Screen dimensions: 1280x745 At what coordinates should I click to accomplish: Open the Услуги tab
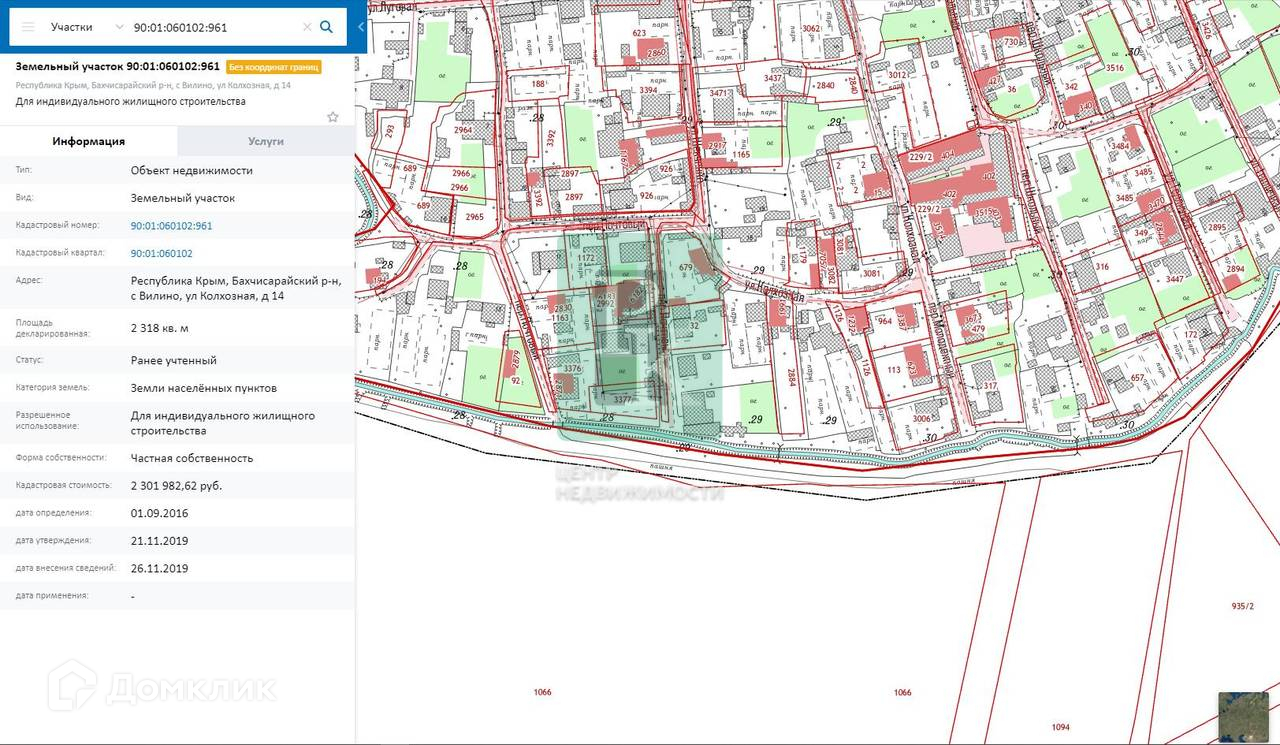click(x=266, y=141)
